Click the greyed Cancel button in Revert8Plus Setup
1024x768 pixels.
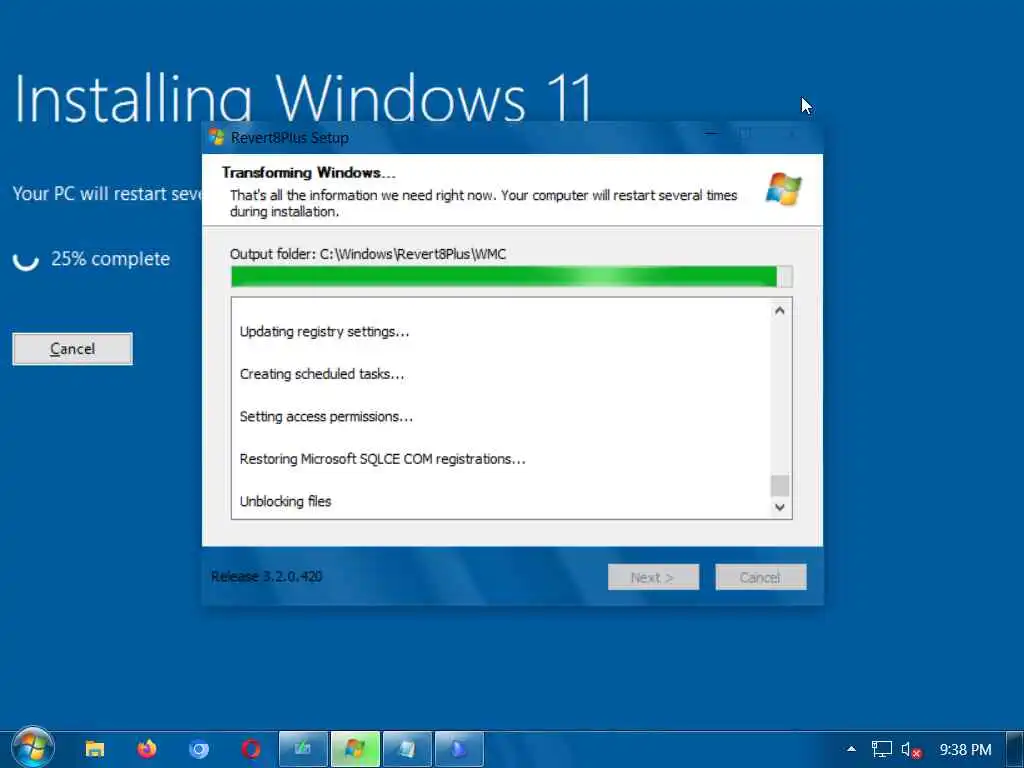click(x=761, y=577)
